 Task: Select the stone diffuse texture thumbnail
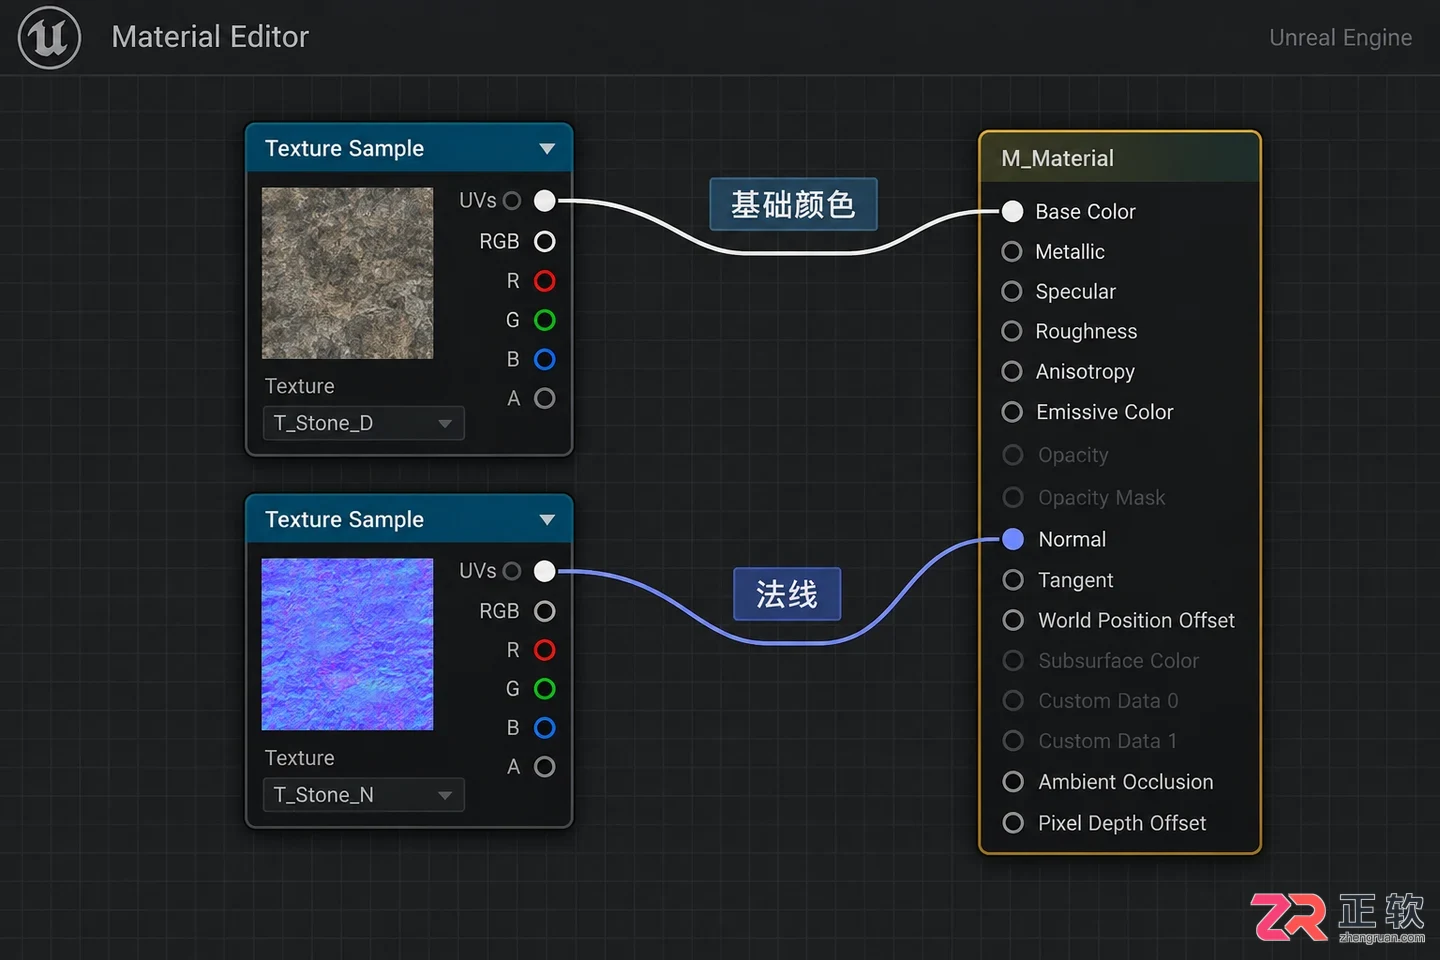[347, 273]
